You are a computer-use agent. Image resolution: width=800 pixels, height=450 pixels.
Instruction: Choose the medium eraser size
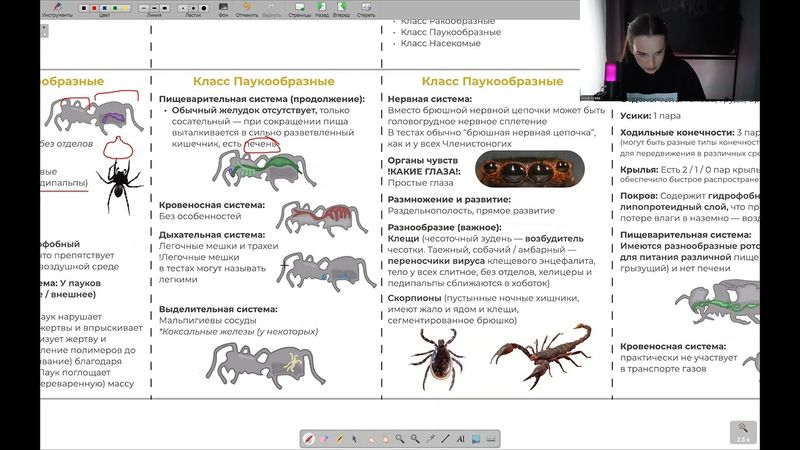click(193, 8)
